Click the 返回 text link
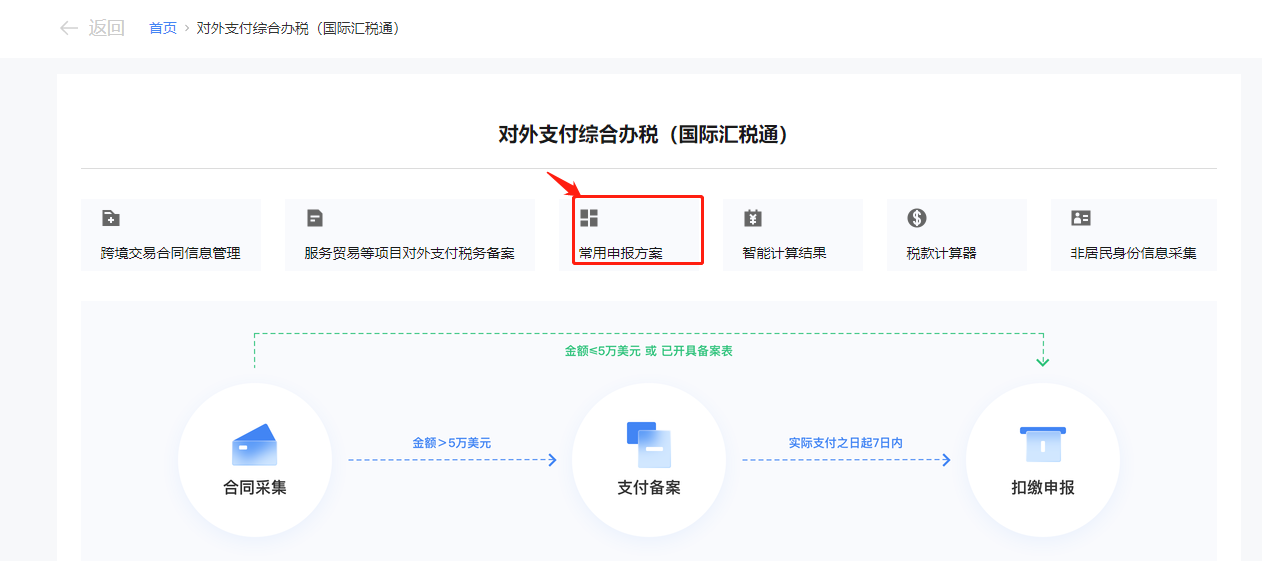The height and width of the screenshot is (561, 1262). coord(106,28)
